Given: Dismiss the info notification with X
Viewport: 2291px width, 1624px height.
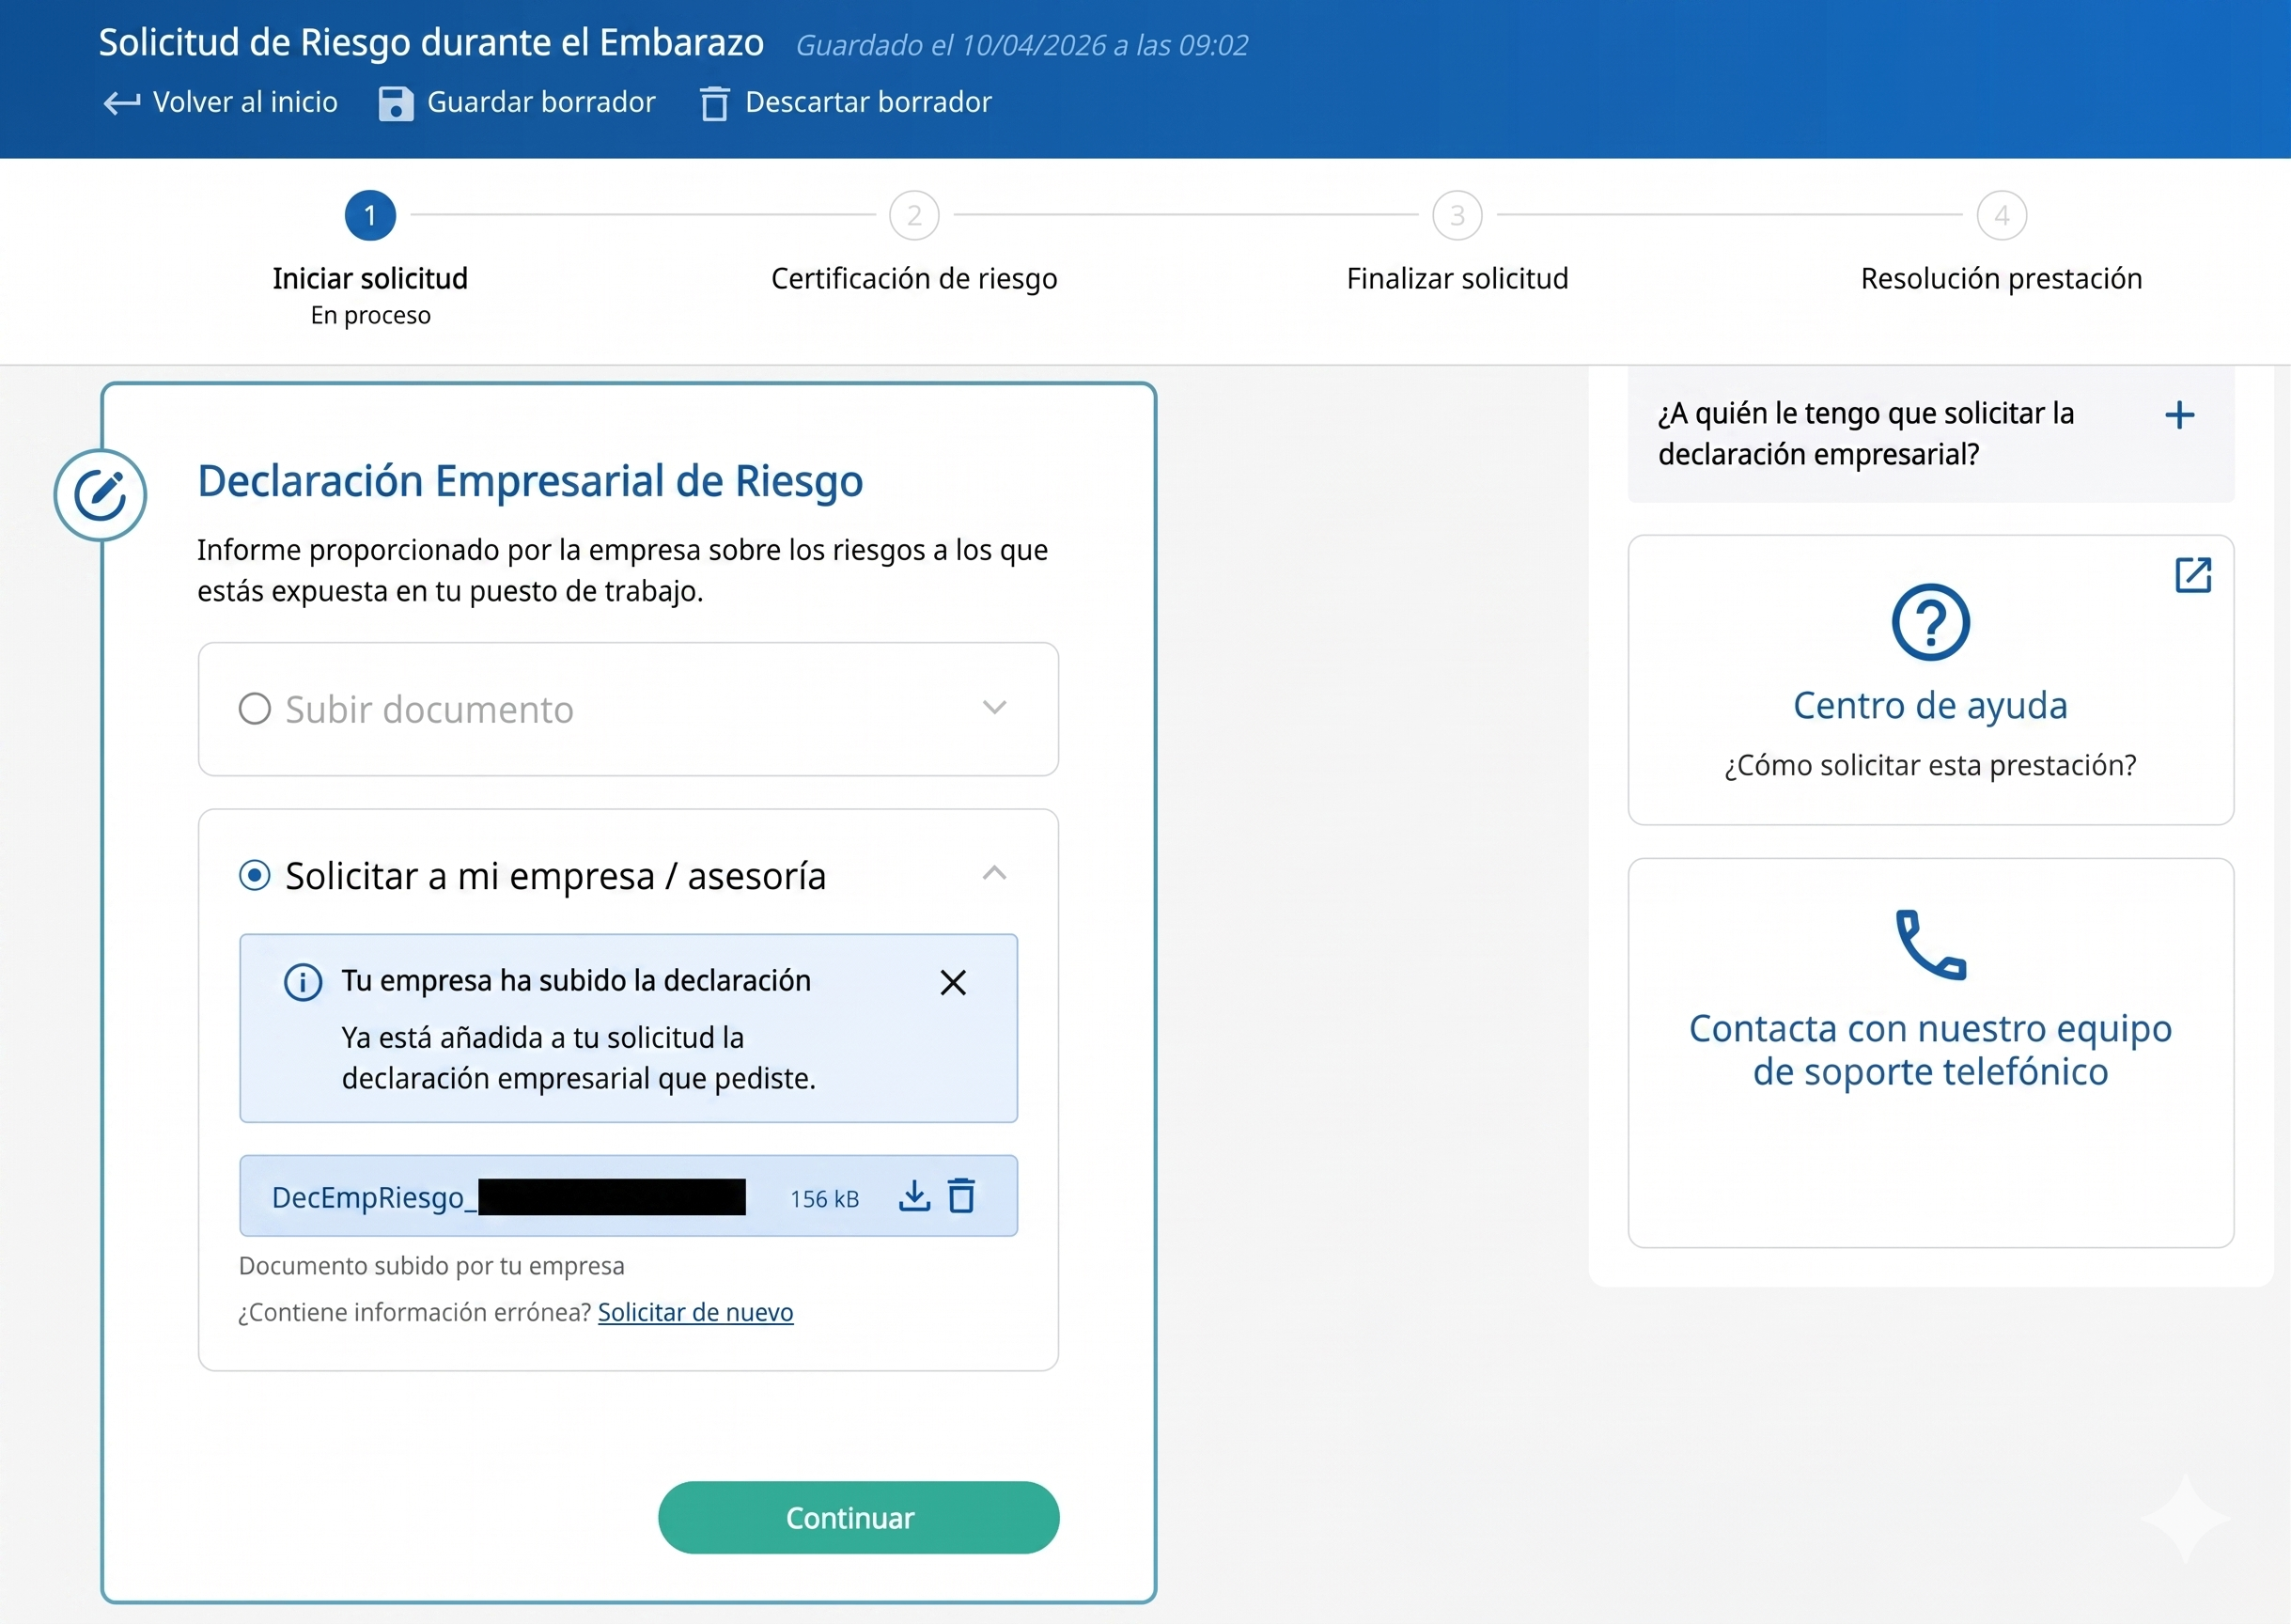Looking at the screenshot, I should click(953, 982).
